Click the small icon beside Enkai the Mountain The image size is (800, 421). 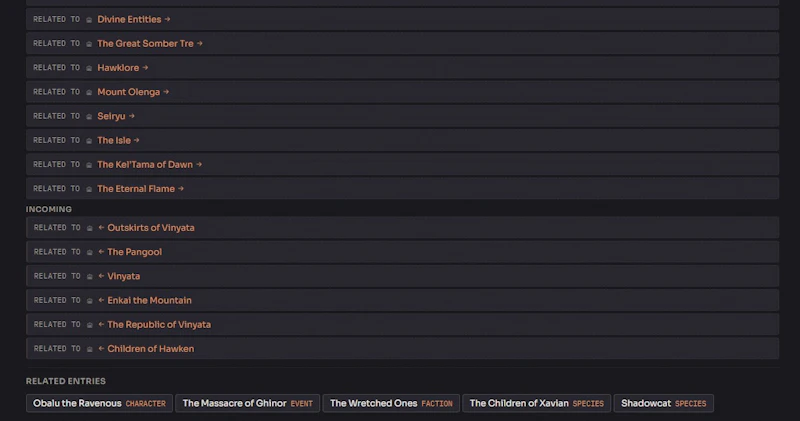point(89,301)
